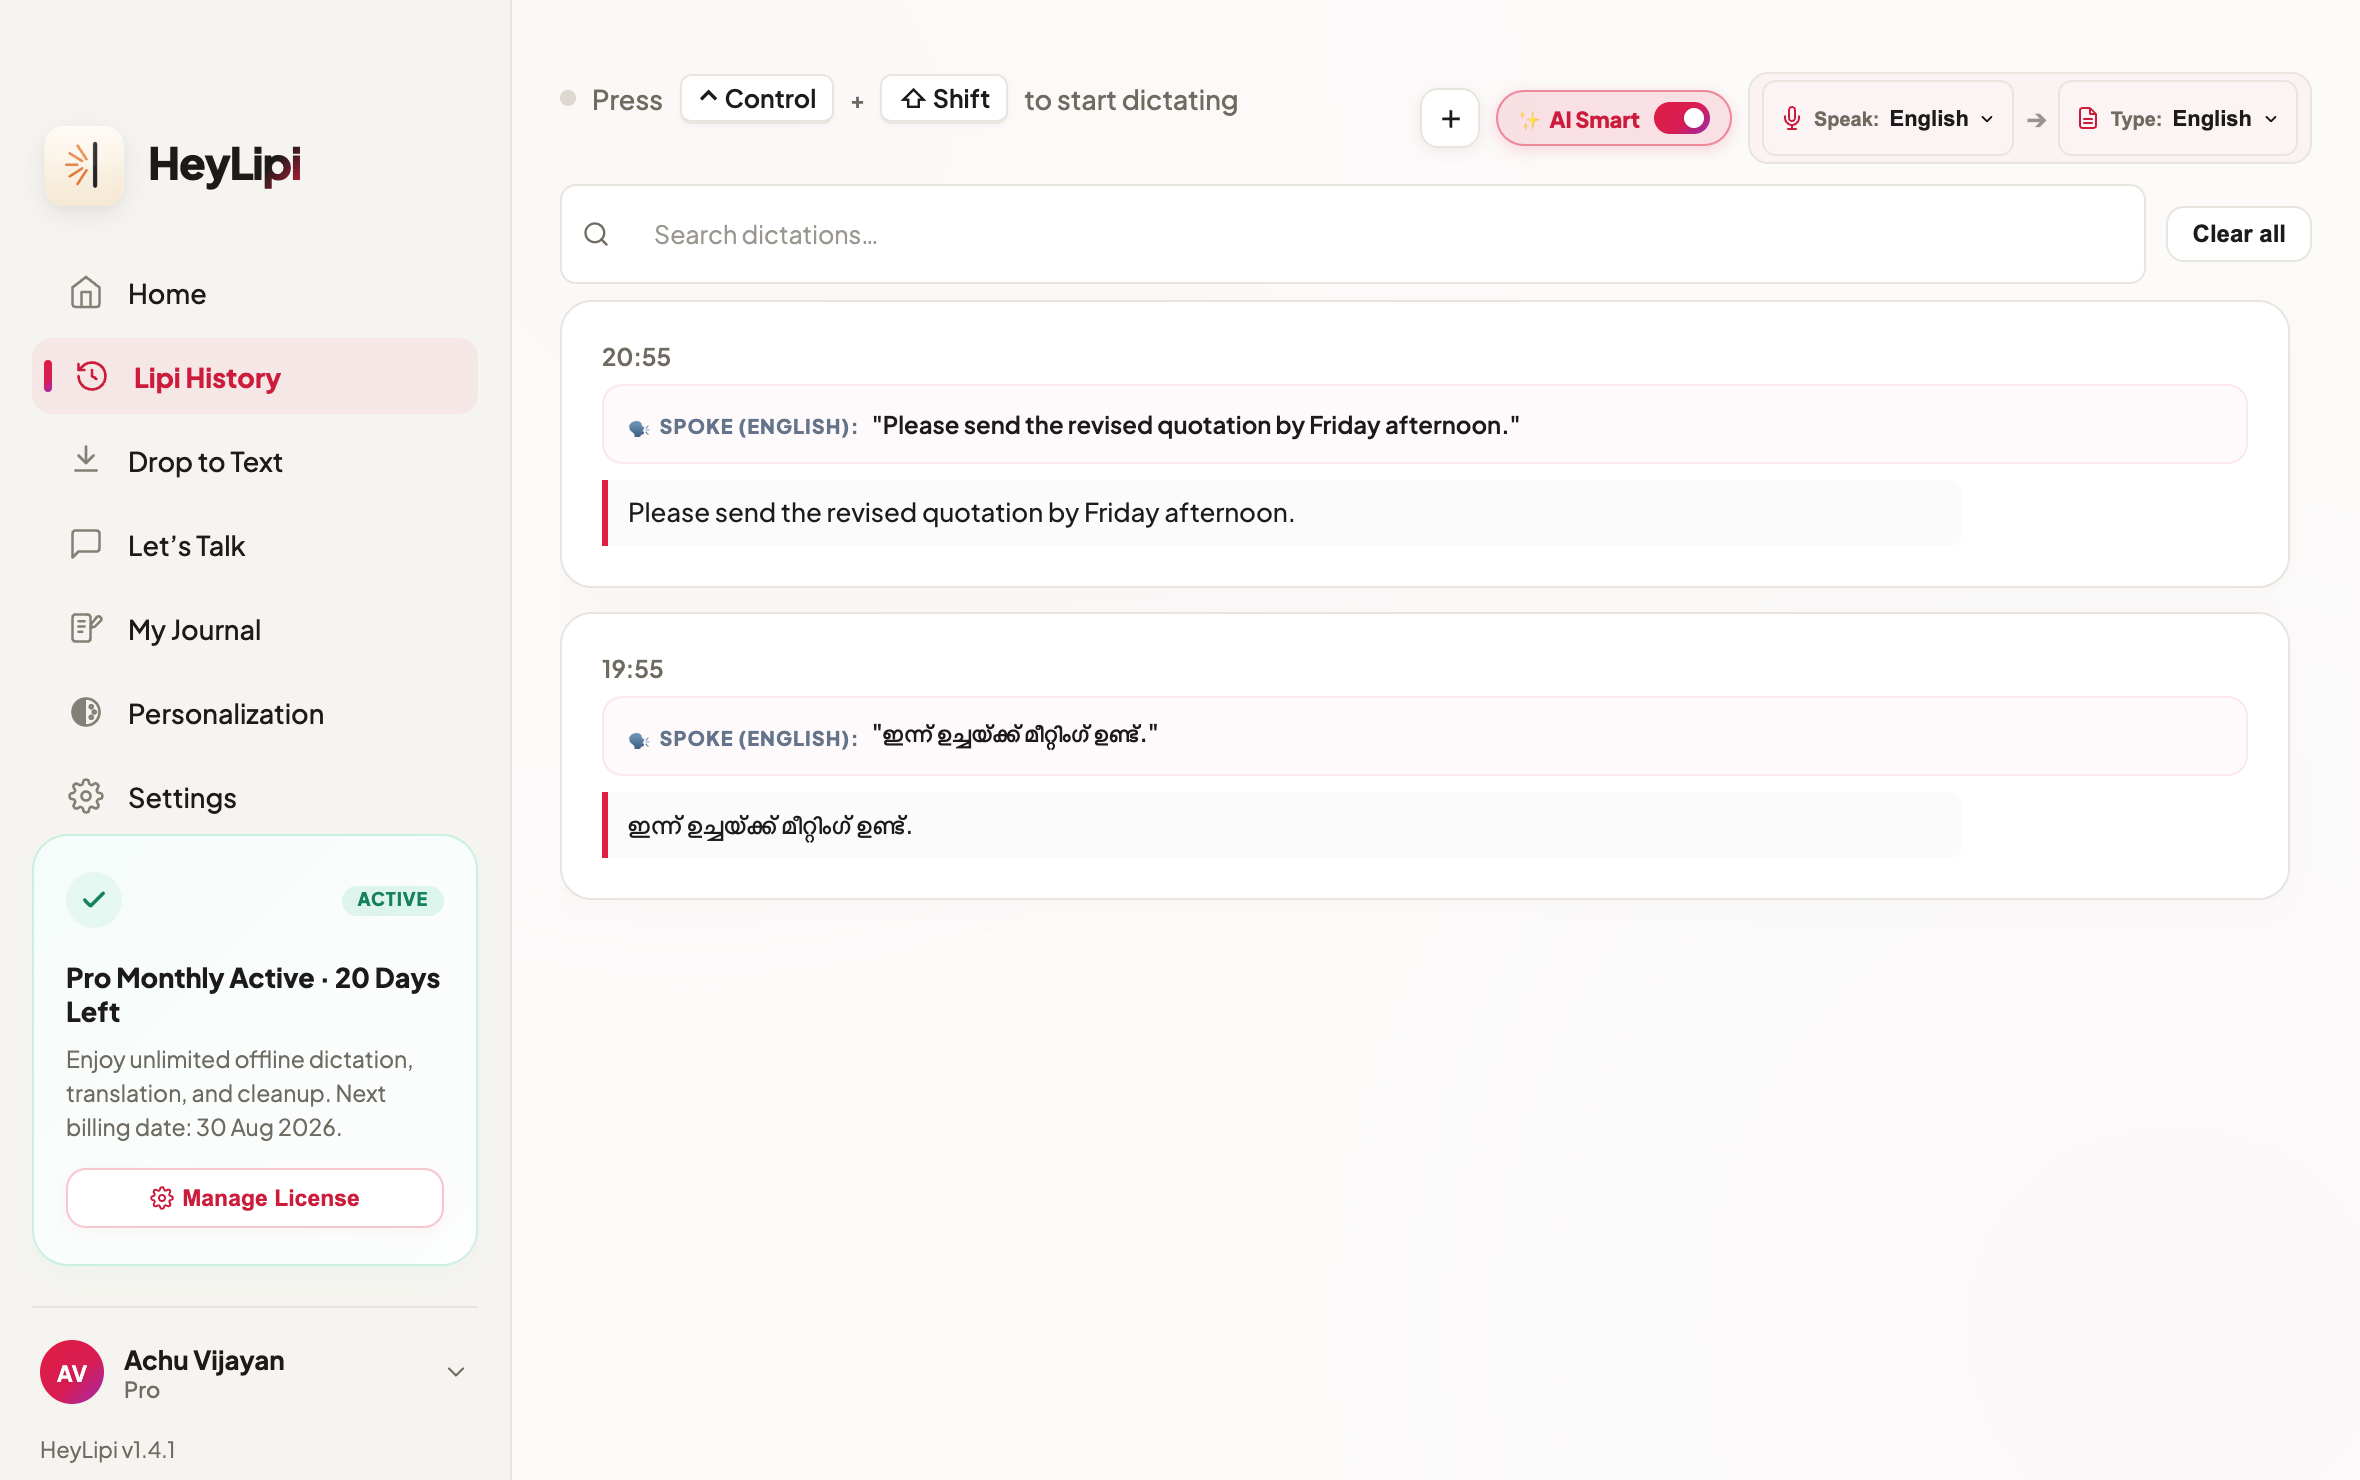Click the AV user avatar
This screenshot has height=1480, width=2360.
72,1372
